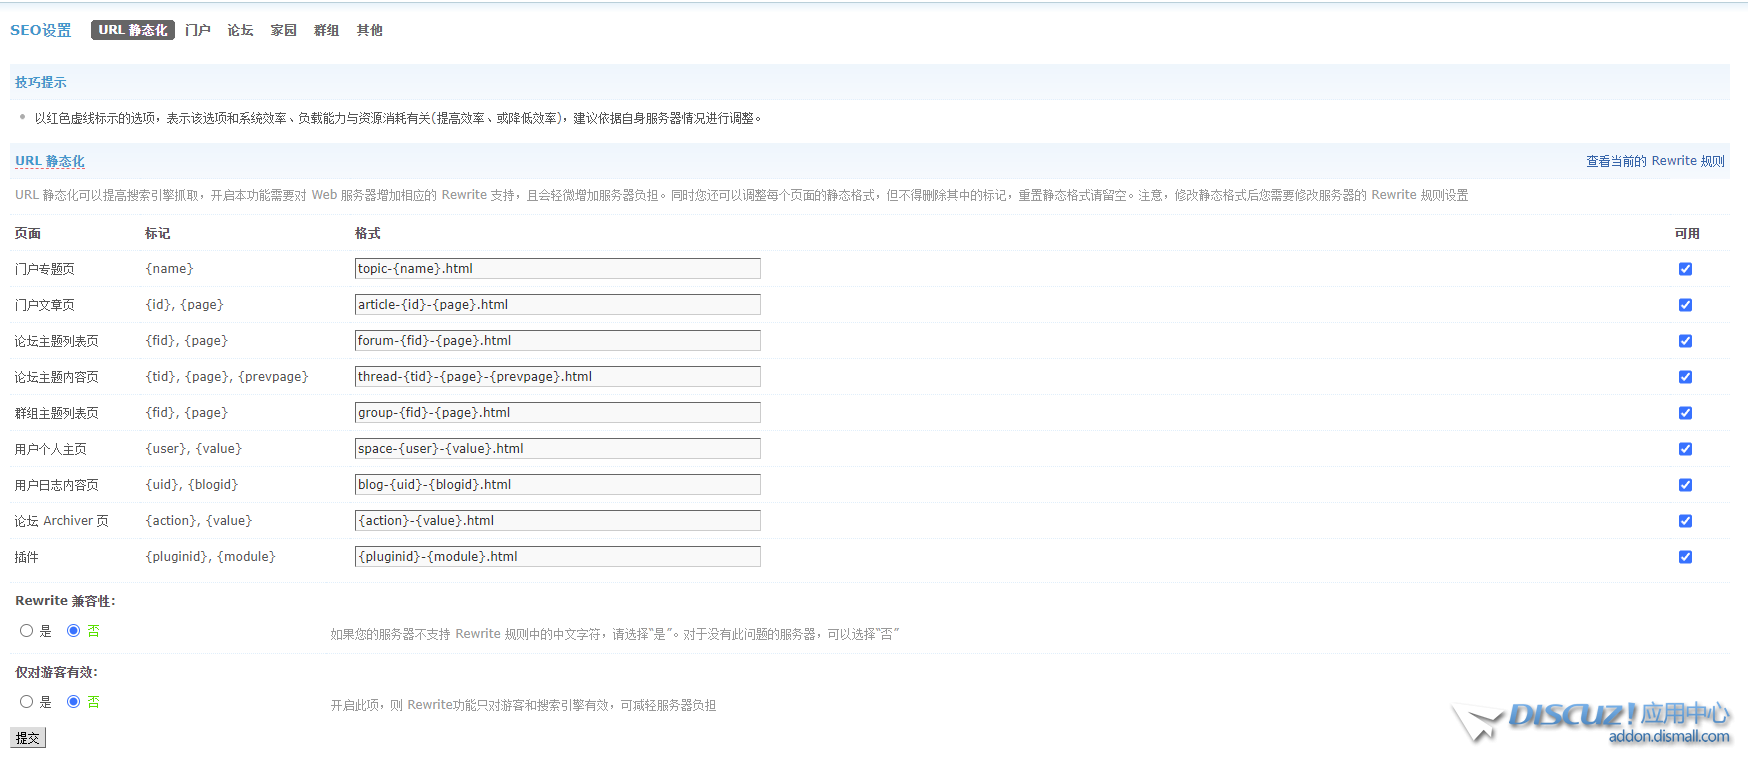Viewport: 1748px width, 762px height.
Task: Select 否 for Rewrite 兼容性
Action: tap(73, 631)
